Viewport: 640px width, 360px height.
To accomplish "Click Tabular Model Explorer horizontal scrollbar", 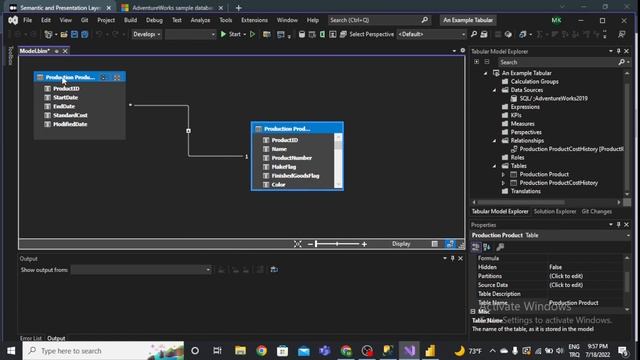I will [x=521, y=202].
